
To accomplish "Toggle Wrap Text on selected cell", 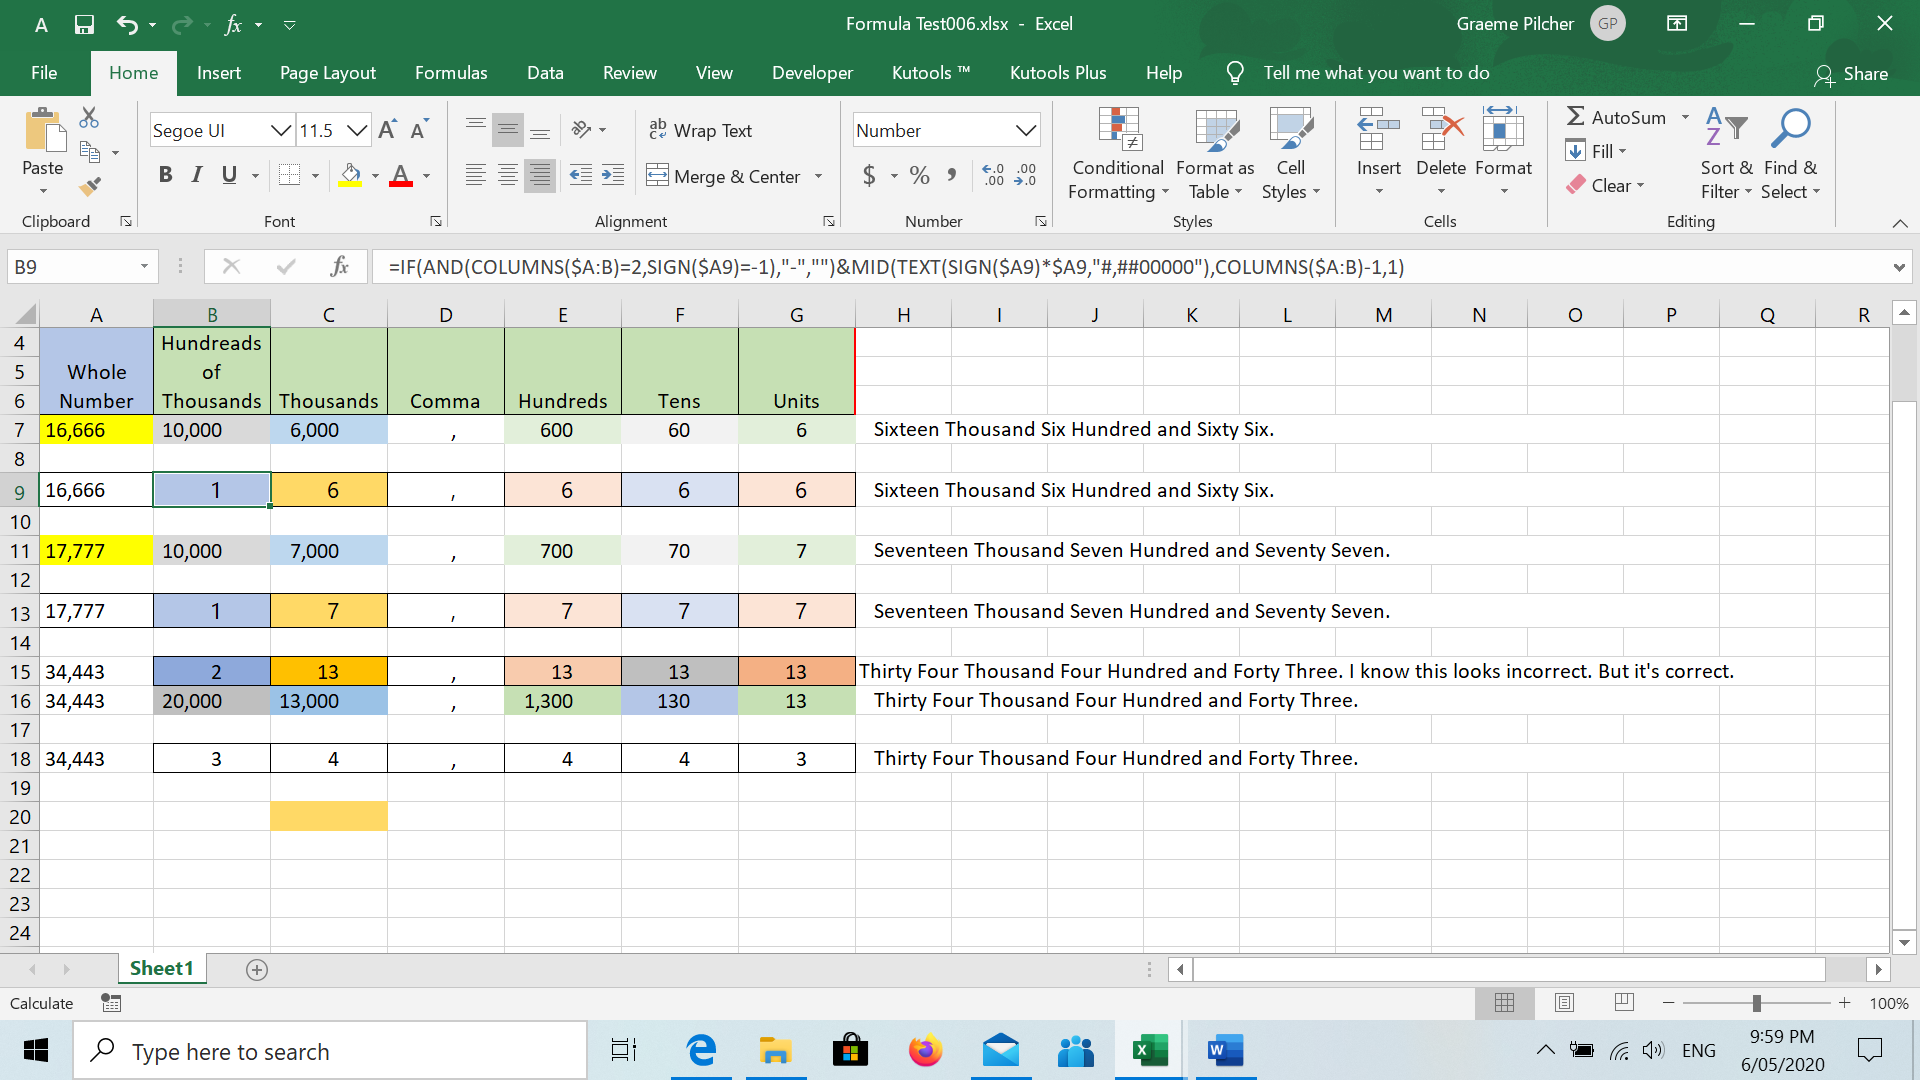I will click(700, 130).
